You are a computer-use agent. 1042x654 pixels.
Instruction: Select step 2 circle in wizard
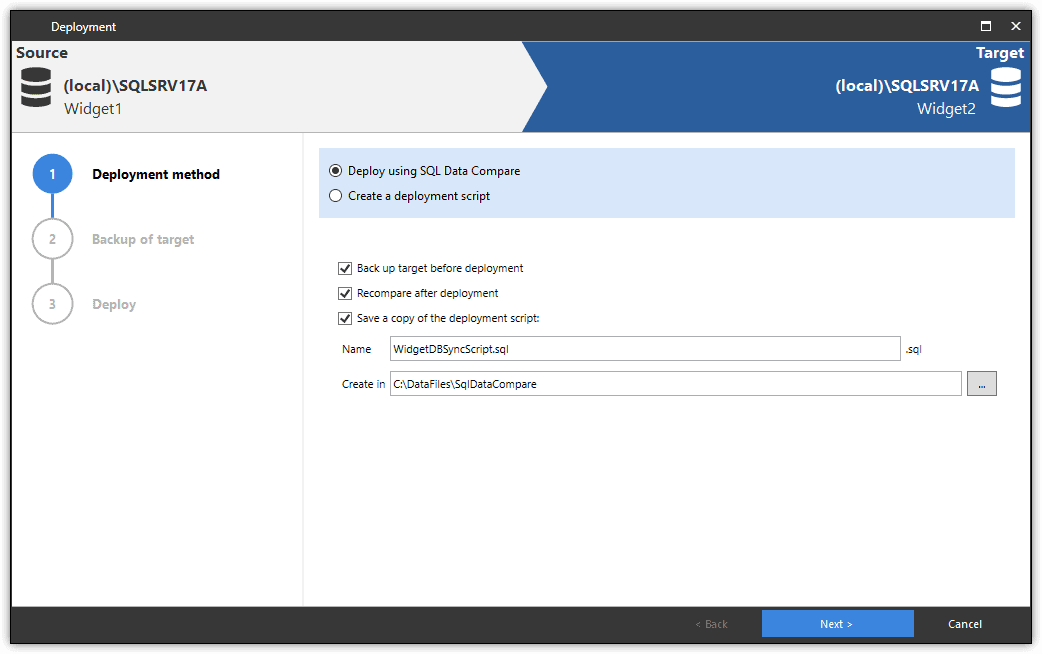click(x=52, y=239)
